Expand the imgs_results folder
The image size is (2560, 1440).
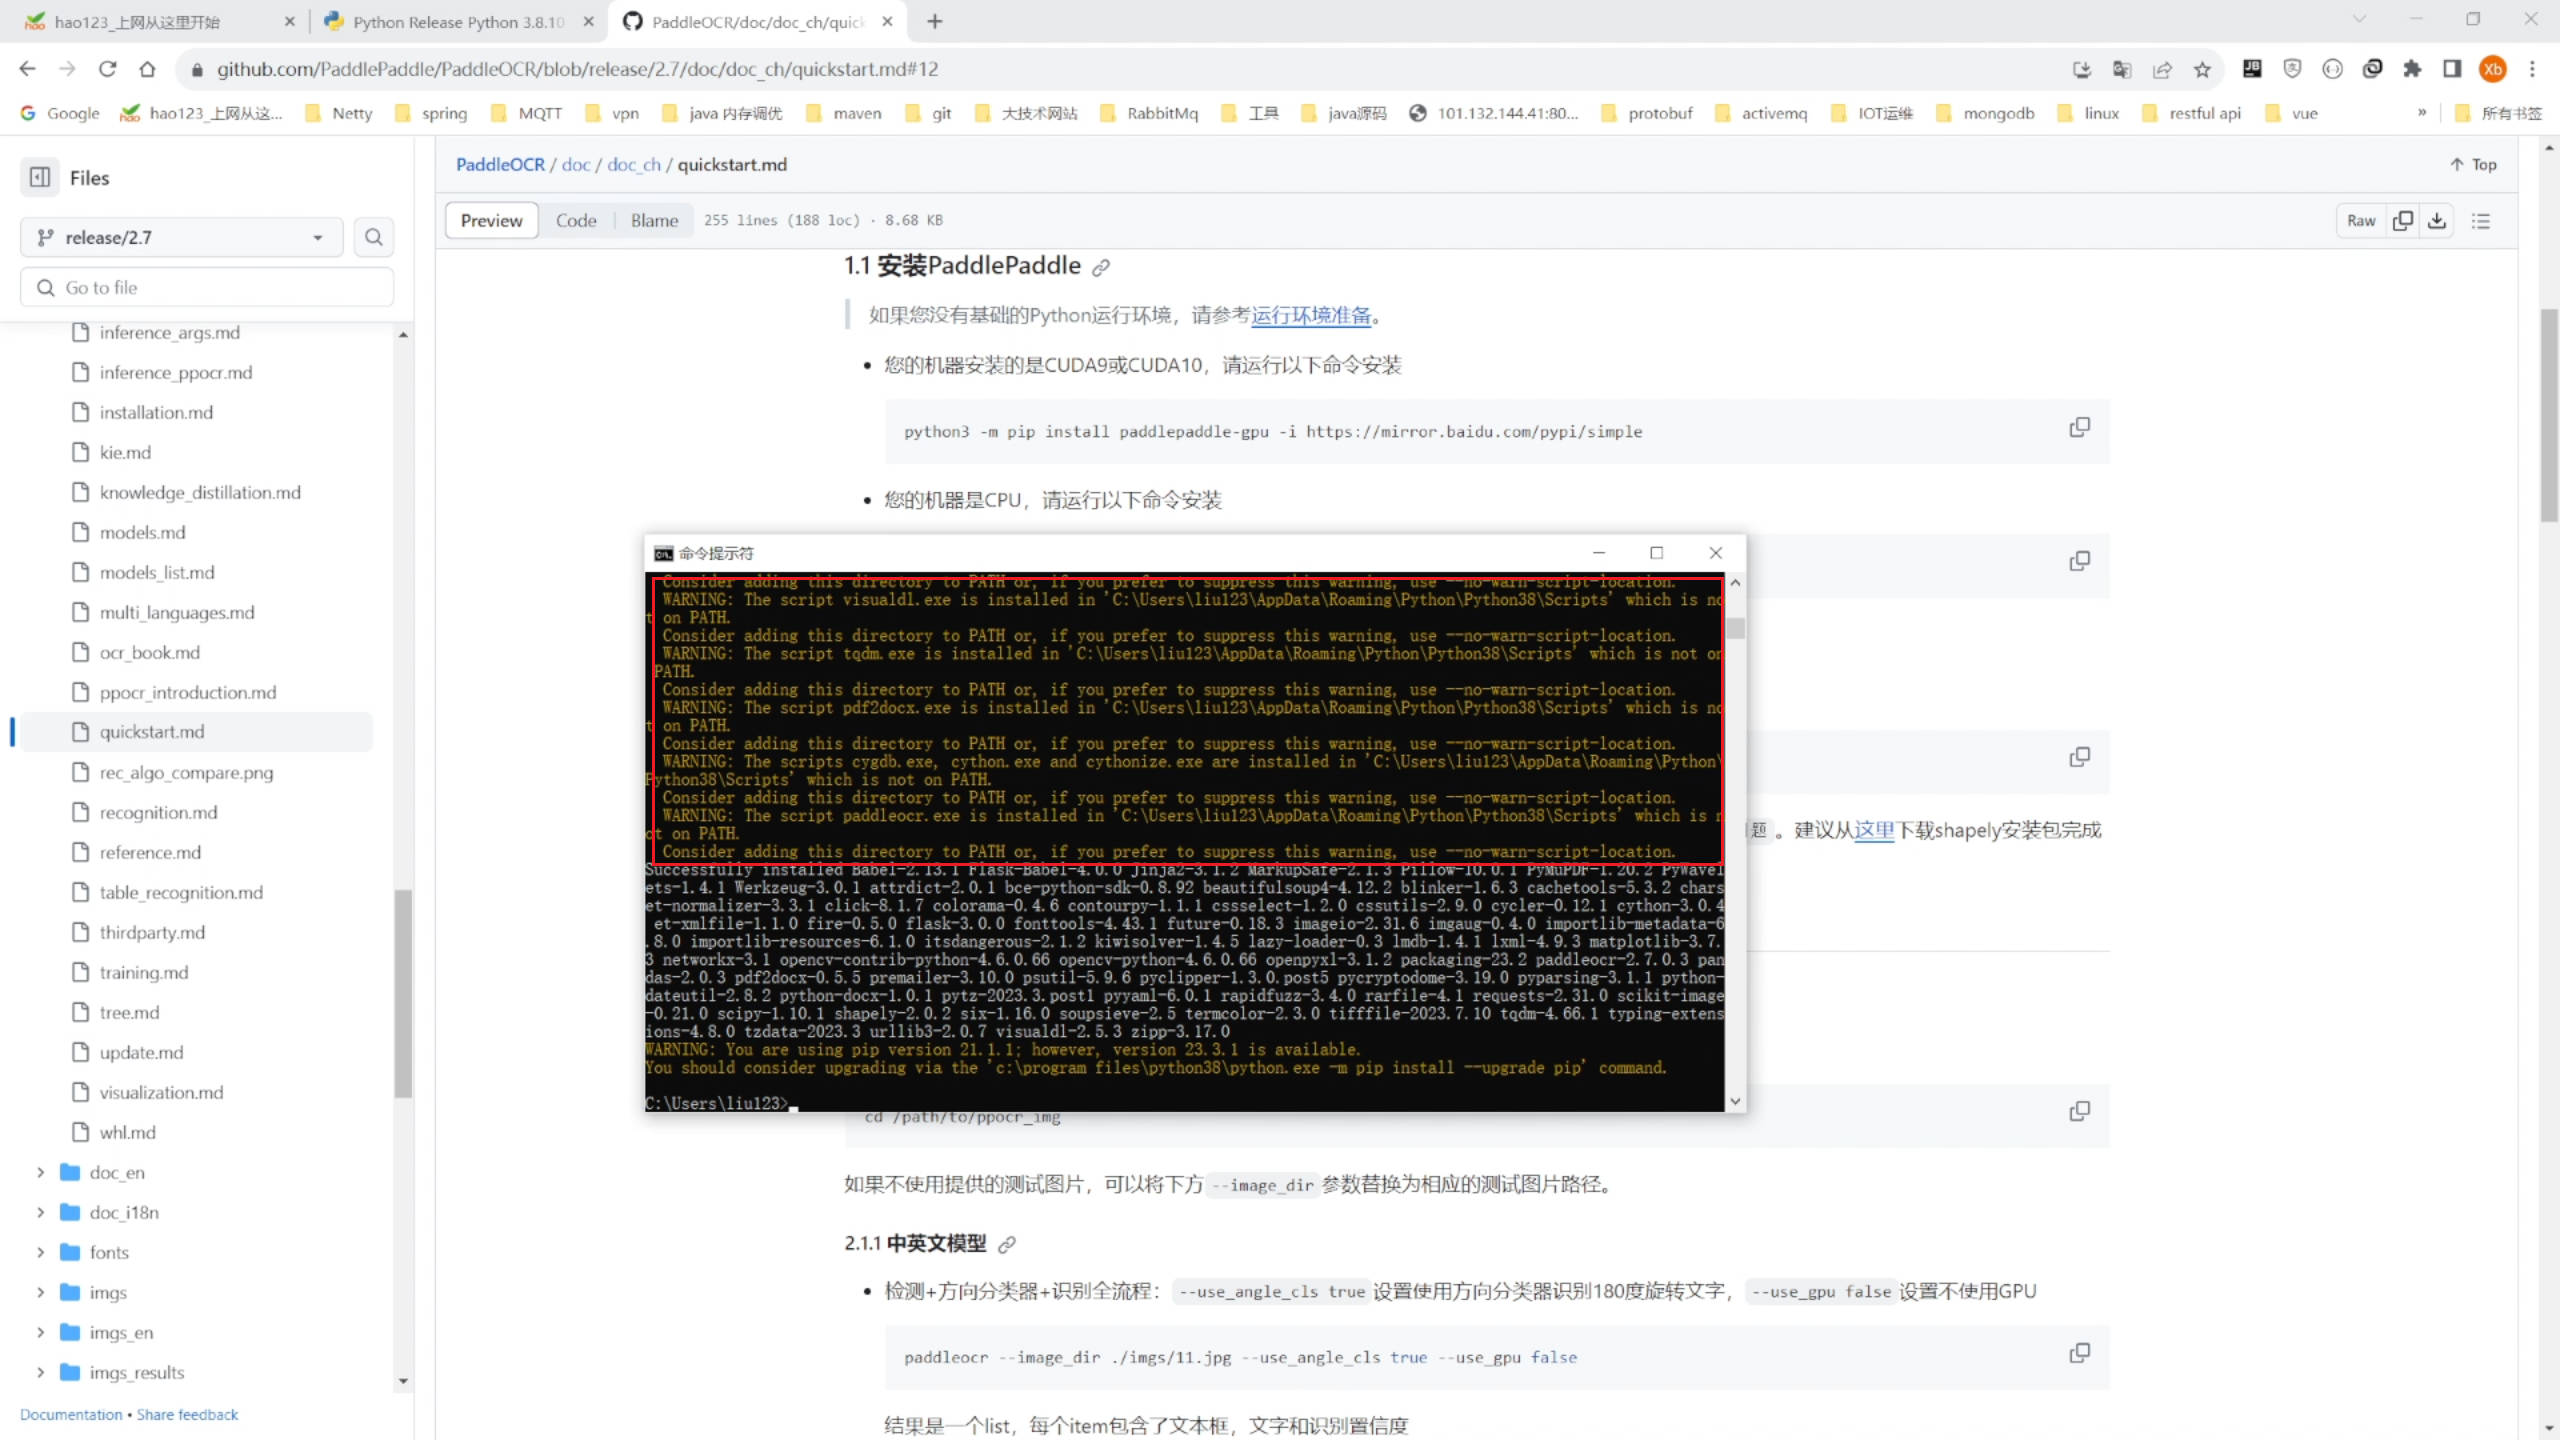tap(41, 1372)
